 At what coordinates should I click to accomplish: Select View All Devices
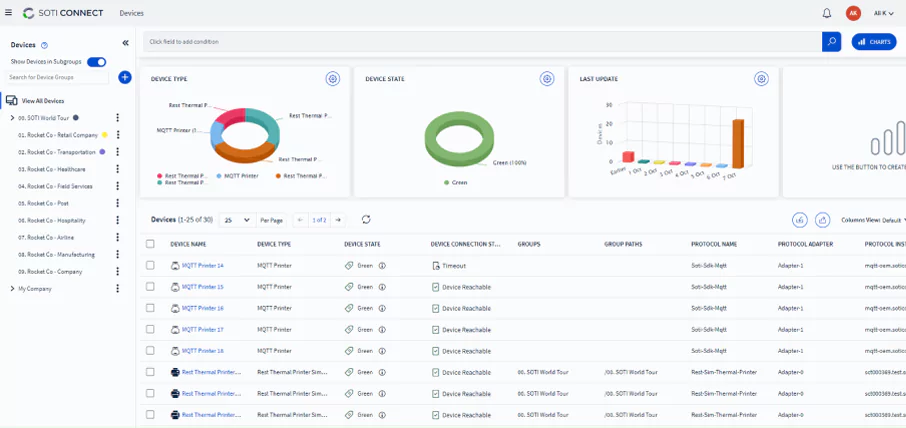(x=43, y=101)
